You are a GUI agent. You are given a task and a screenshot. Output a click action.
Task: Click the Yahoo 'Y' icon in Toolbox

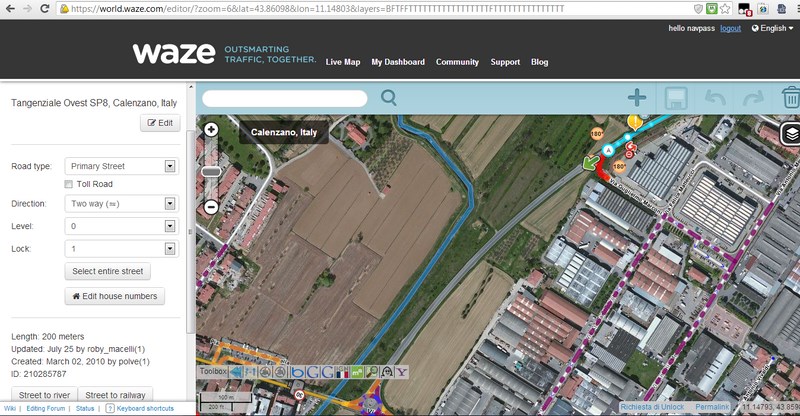coord(402,372)
